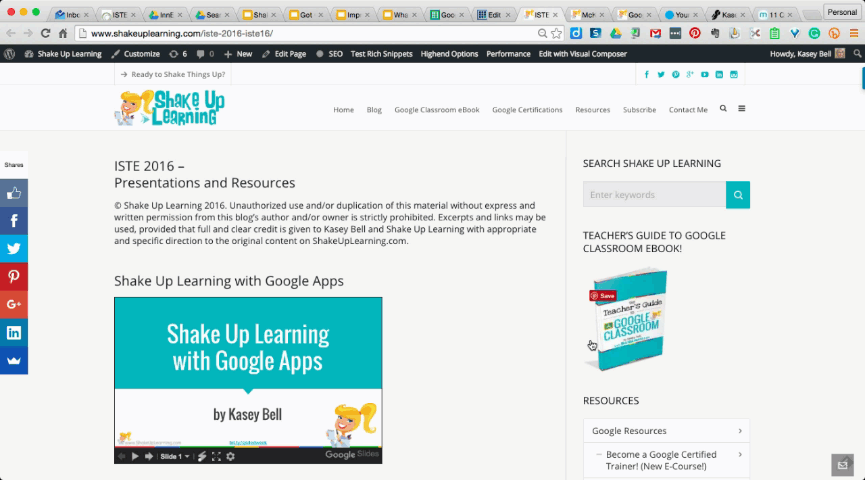Click the crown SumoMe button in sidebar

click(x=14, y=361)
